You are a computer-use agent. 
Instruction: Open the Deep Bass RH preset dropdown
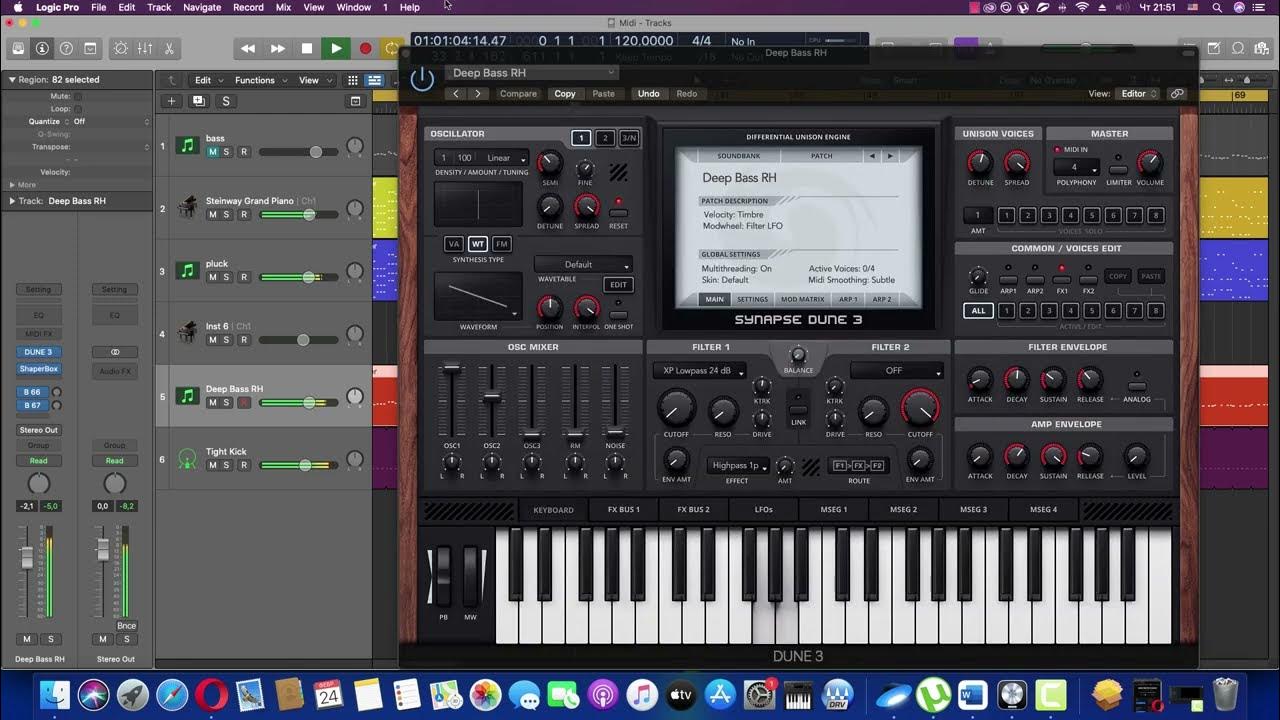(532, 73)
